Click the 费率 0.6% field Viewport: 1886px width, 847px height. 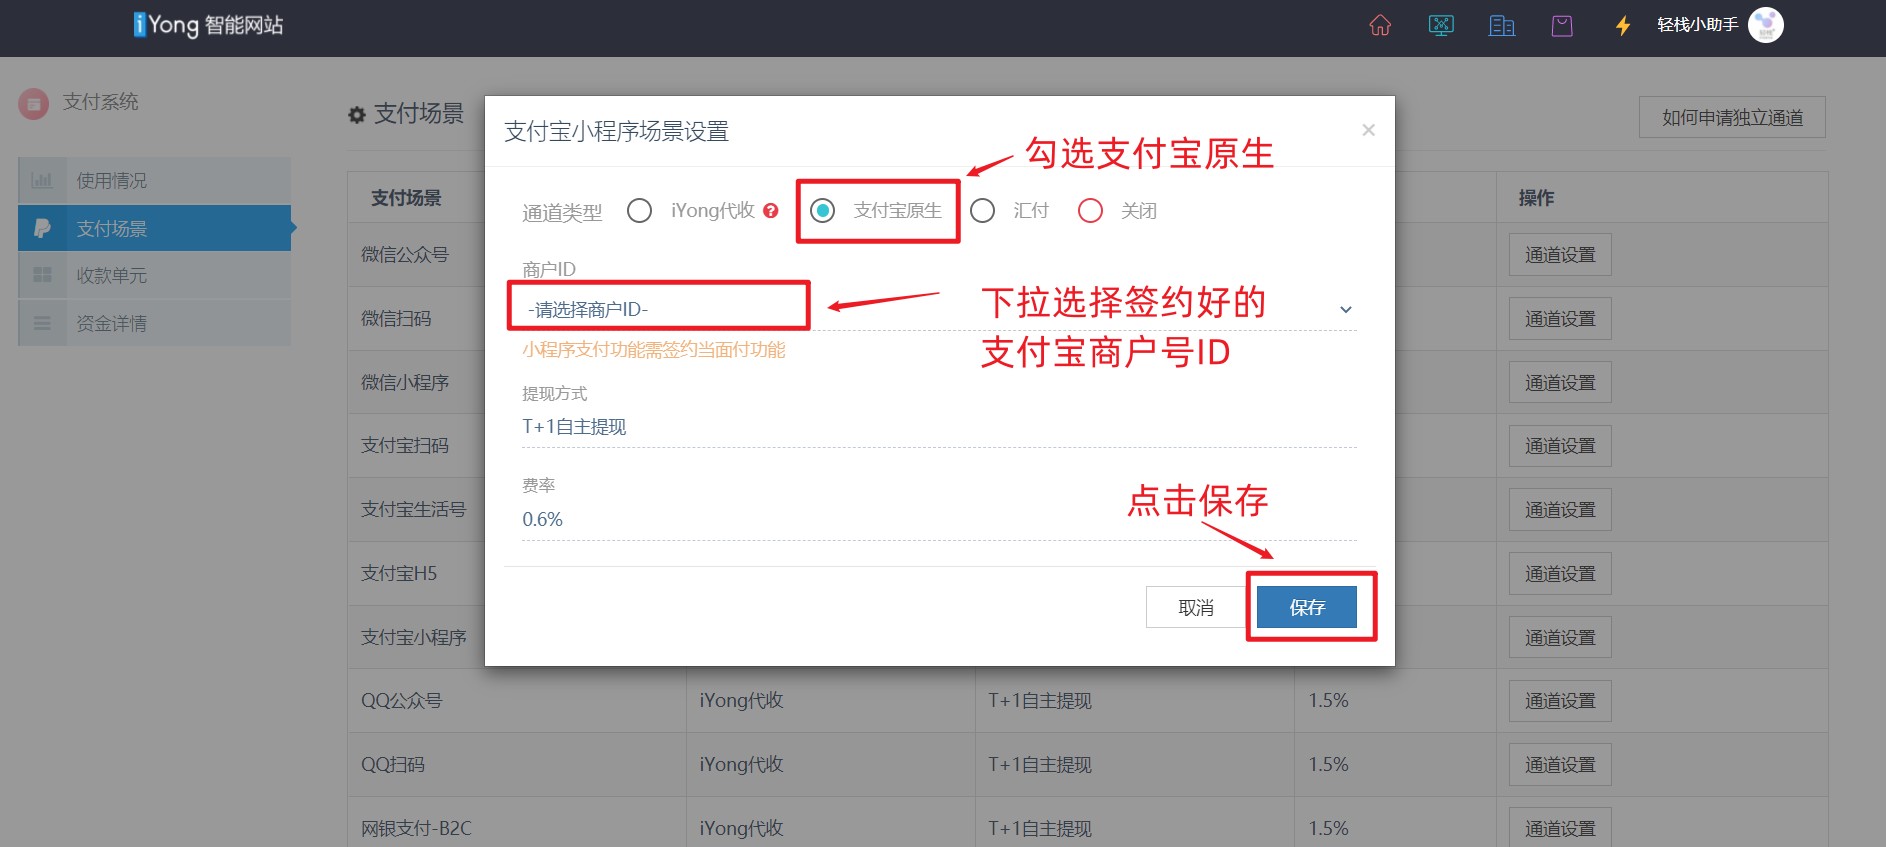(939, 520)
